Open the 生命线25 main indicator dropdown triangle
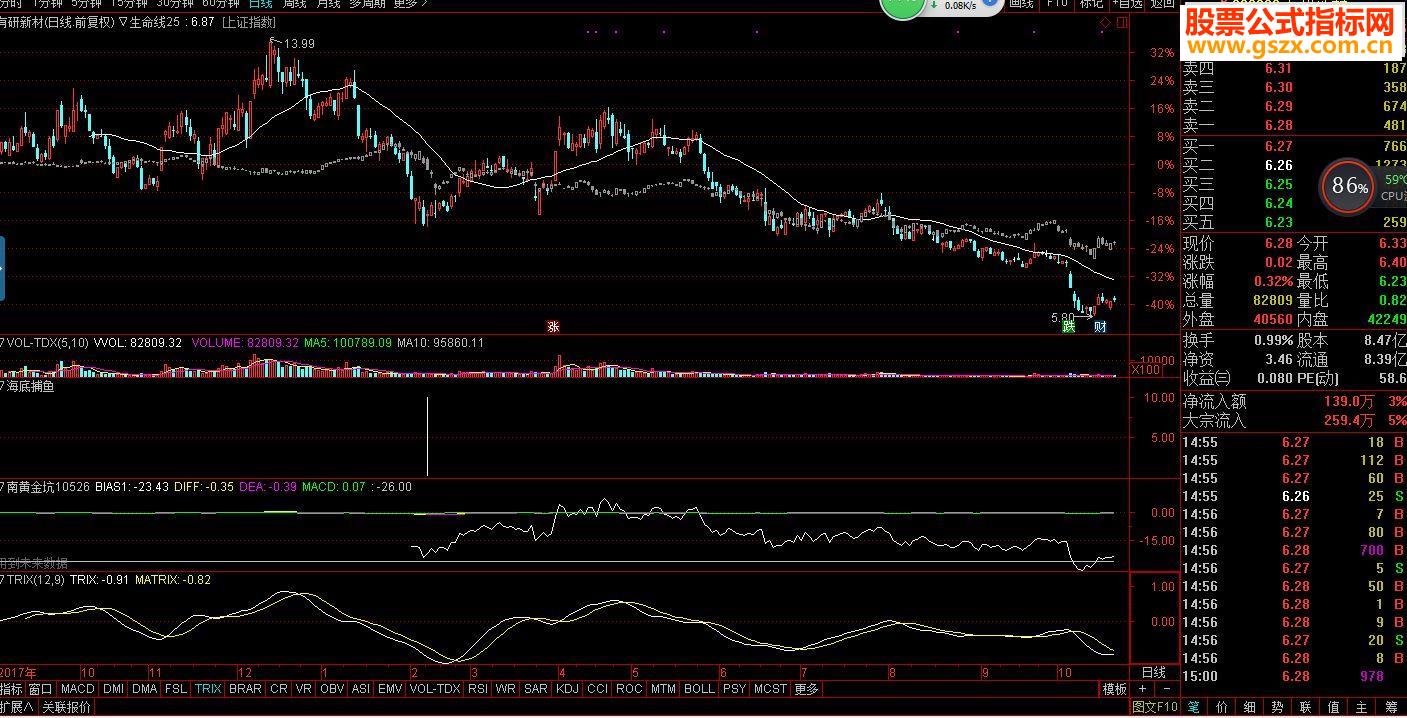Image resolution: width=1407 pixels, height=718 pixels. (x=123, y=22)
